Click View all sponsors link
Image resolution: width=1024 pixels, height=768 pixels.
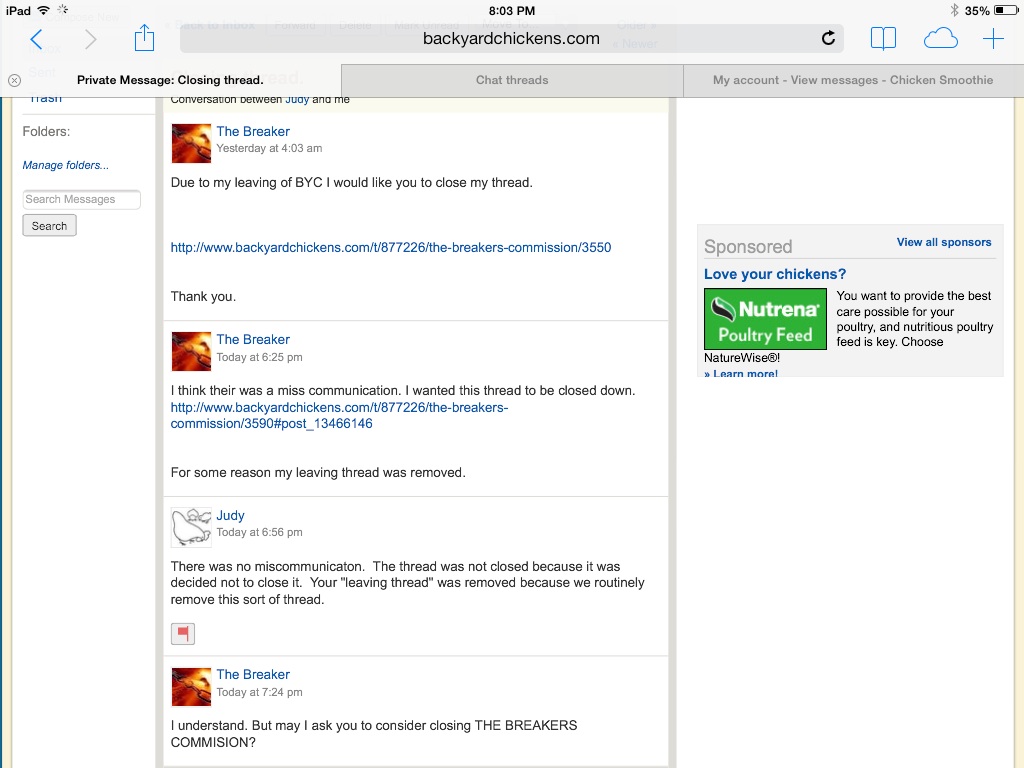(943, 242)
